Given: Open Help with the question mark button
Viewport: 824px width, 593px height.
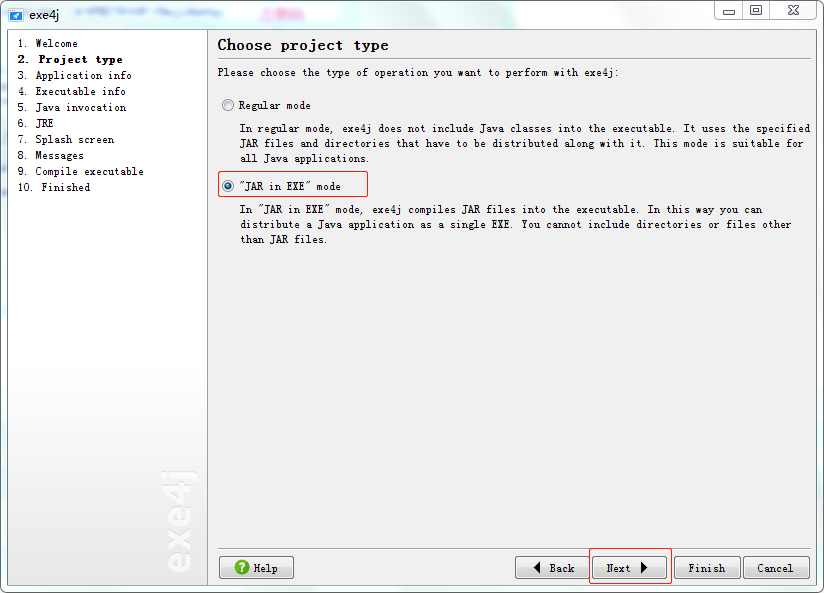Looking at the screenshot, I should tap(256, 568).
